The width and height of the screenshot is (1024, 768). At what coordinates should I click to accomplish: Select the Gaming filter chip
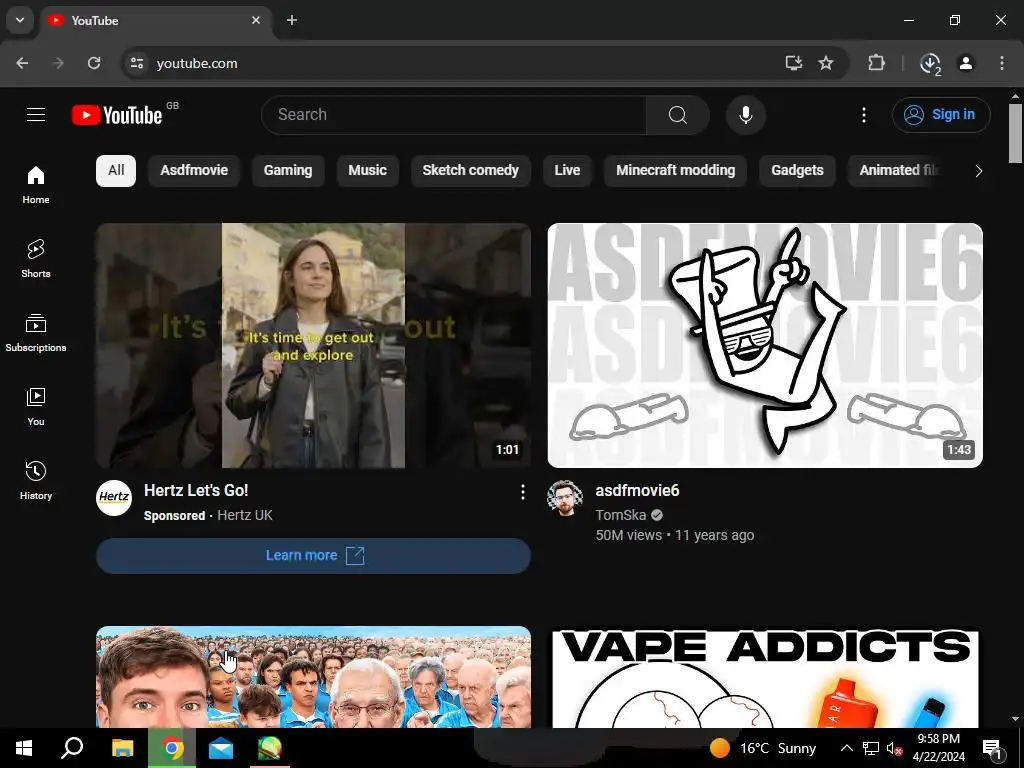pyautogui.click(x=288, y=170)
